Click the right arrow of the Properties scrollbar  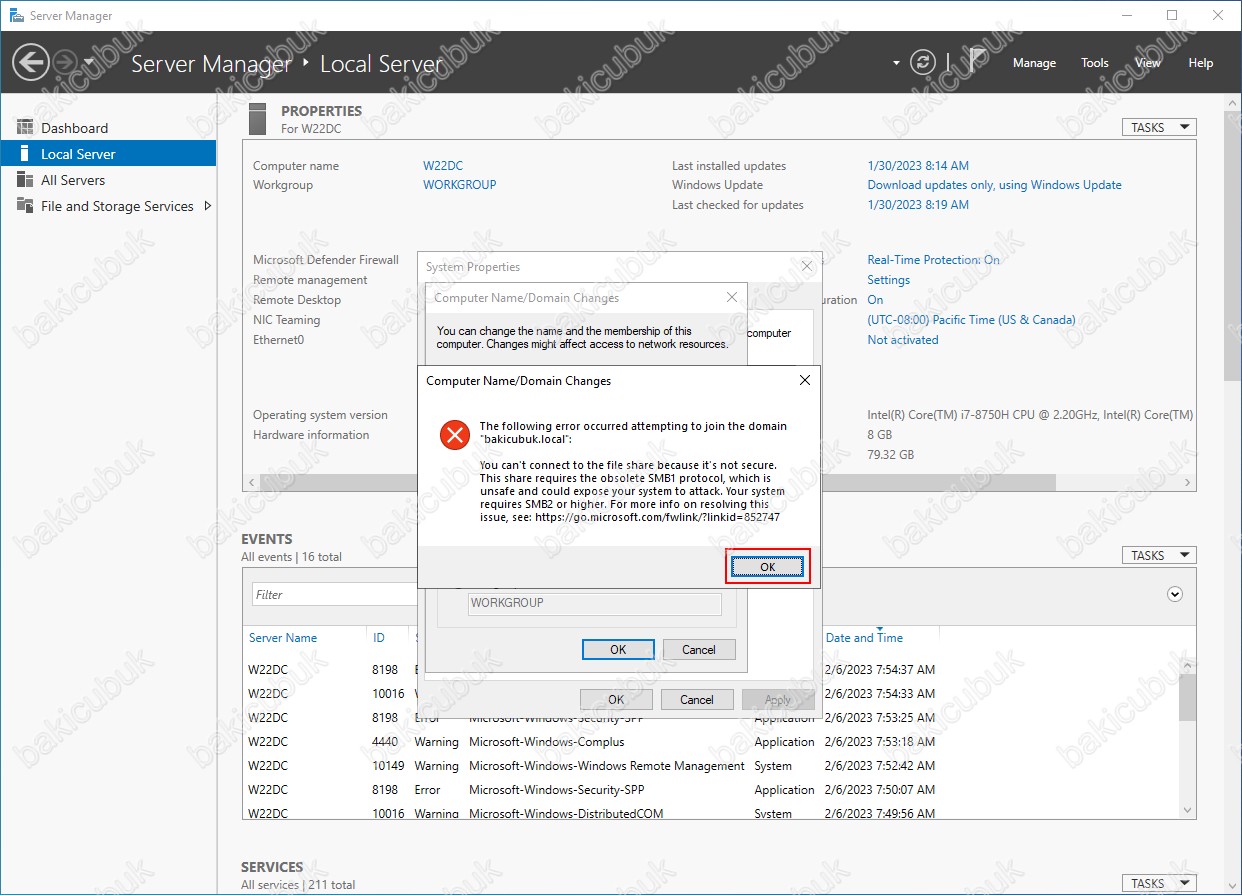(1189, 482)
